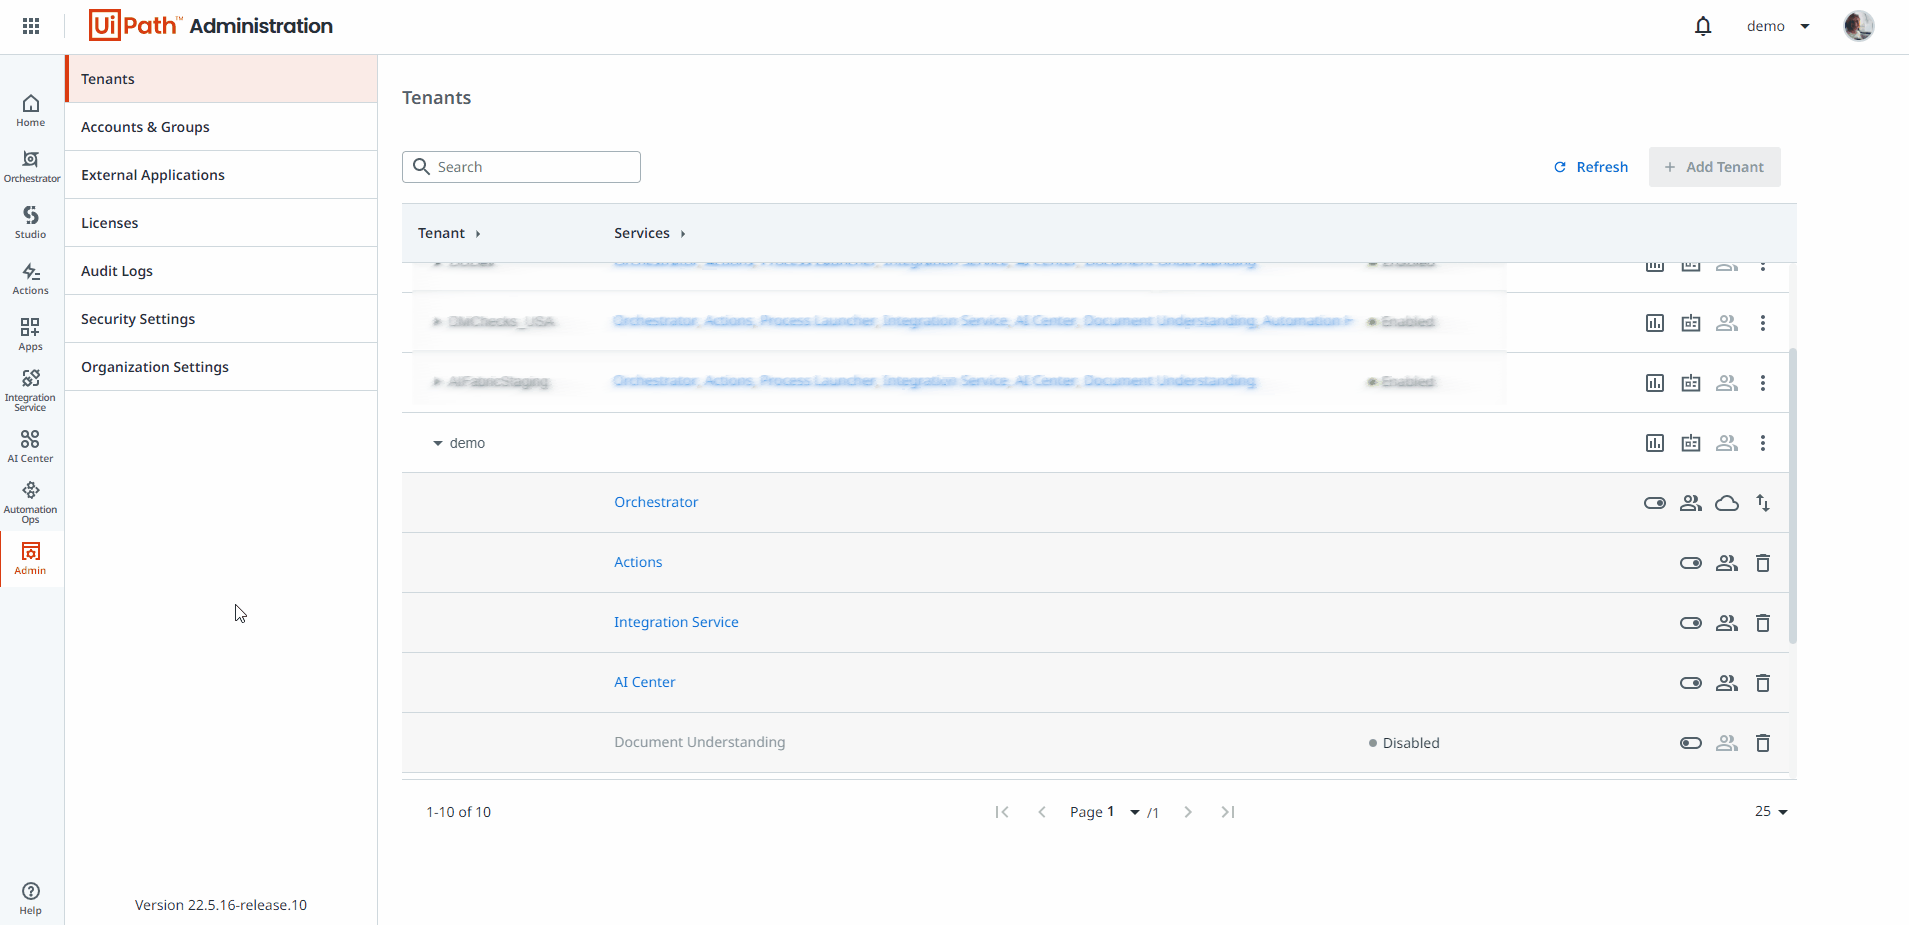Click the Refresh button
Screen dimensions: 1909x925
1591,167
